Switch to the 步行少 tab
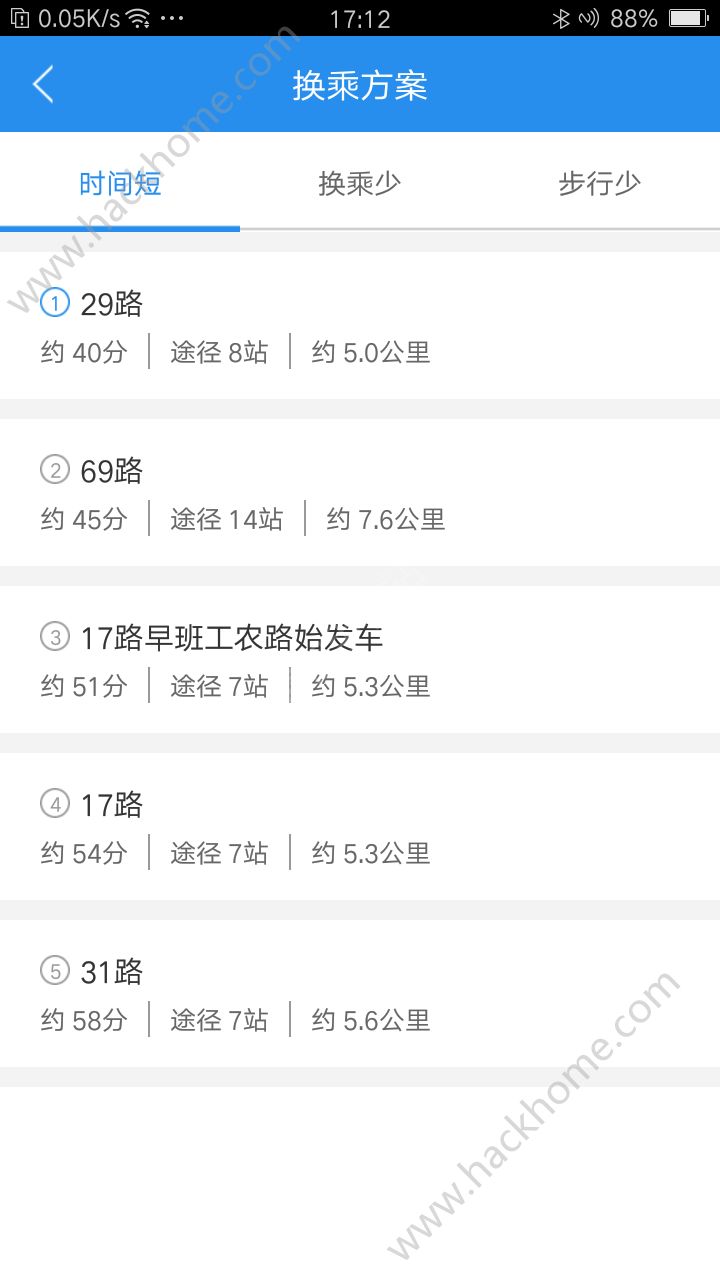 (600, 184)
